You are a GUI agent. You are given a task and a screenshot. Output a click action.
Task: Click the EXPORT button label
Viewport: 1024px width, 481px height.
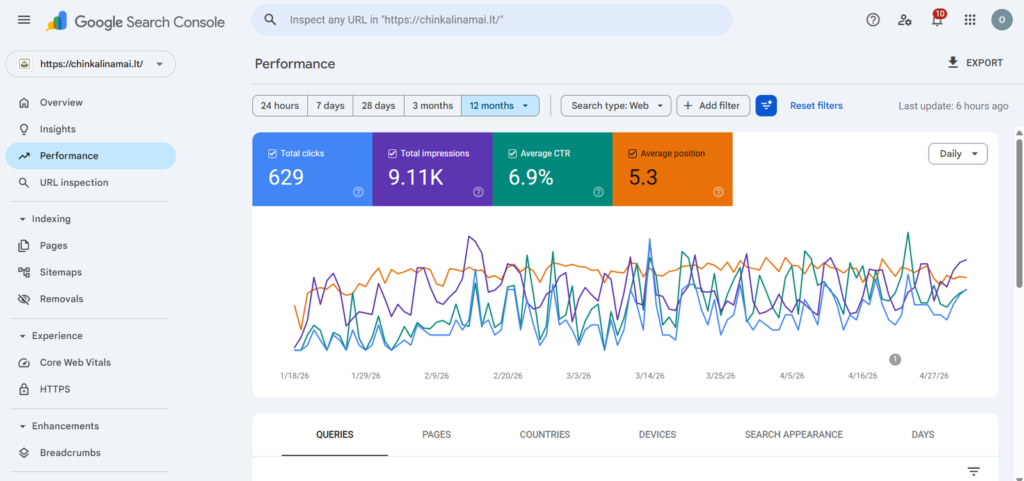[984, 63]
